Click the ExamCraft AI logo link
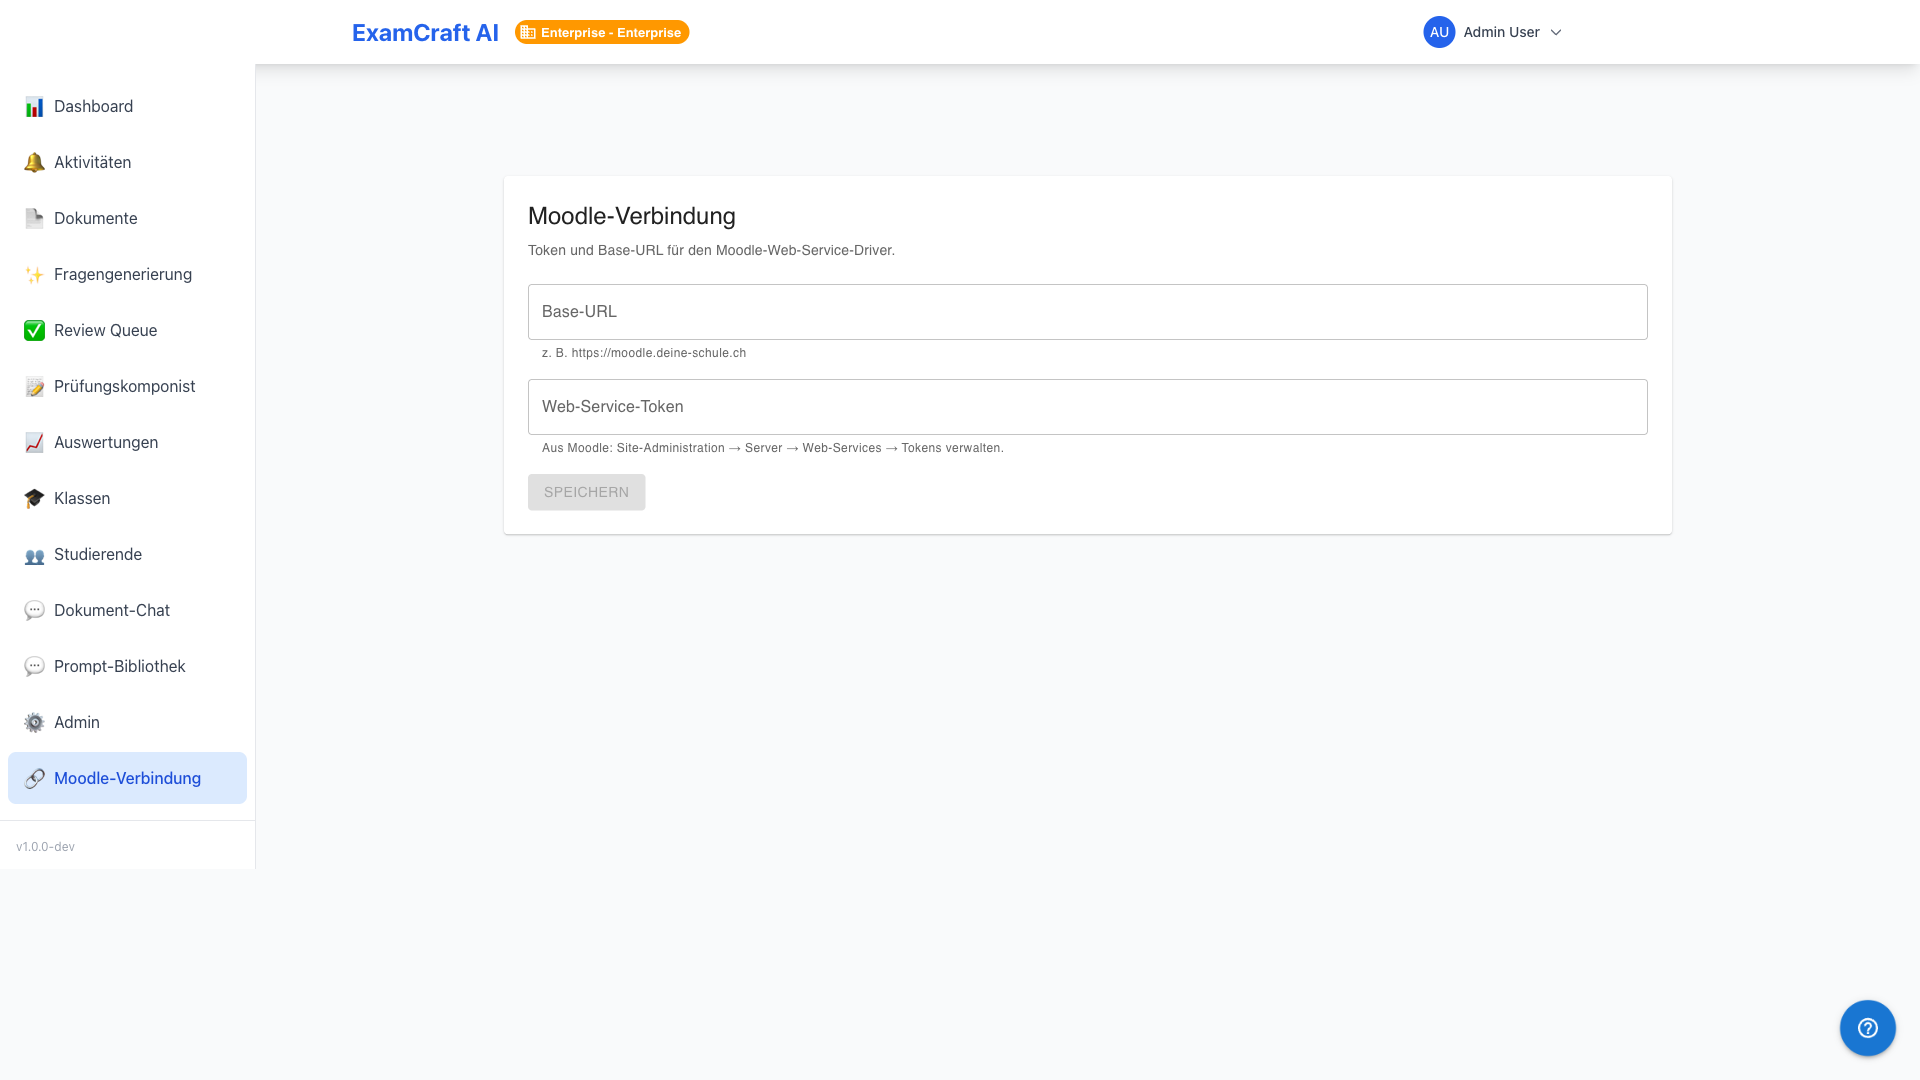 [425, 32]
